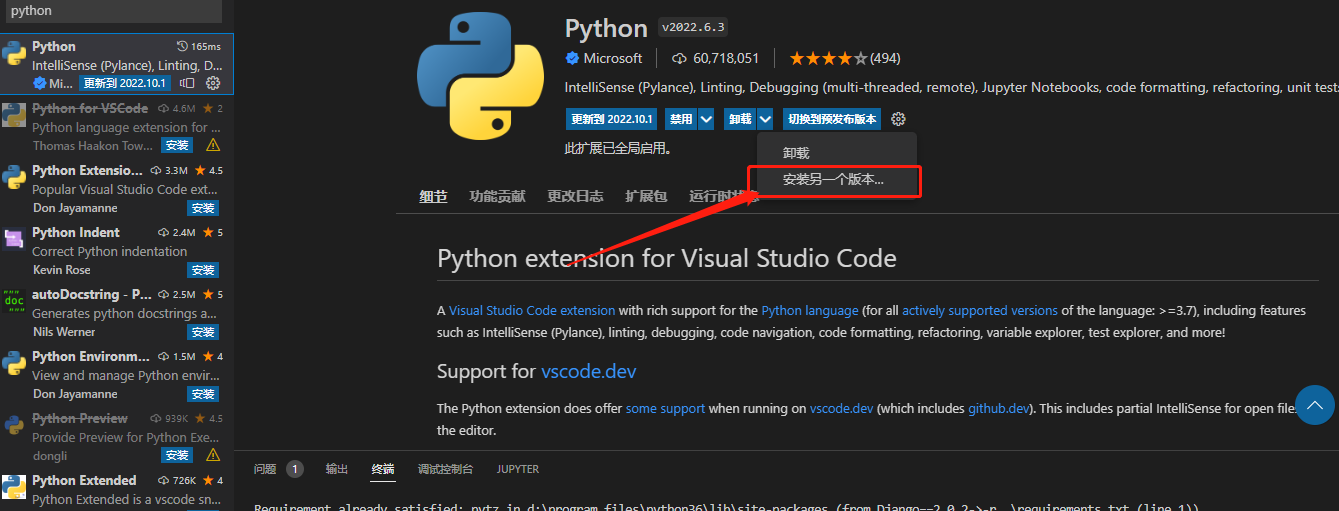The width and height of the screenshot is (1339, 511).
Task: Click the scroll-to-top round arrow button
Action: point(1315,405)
